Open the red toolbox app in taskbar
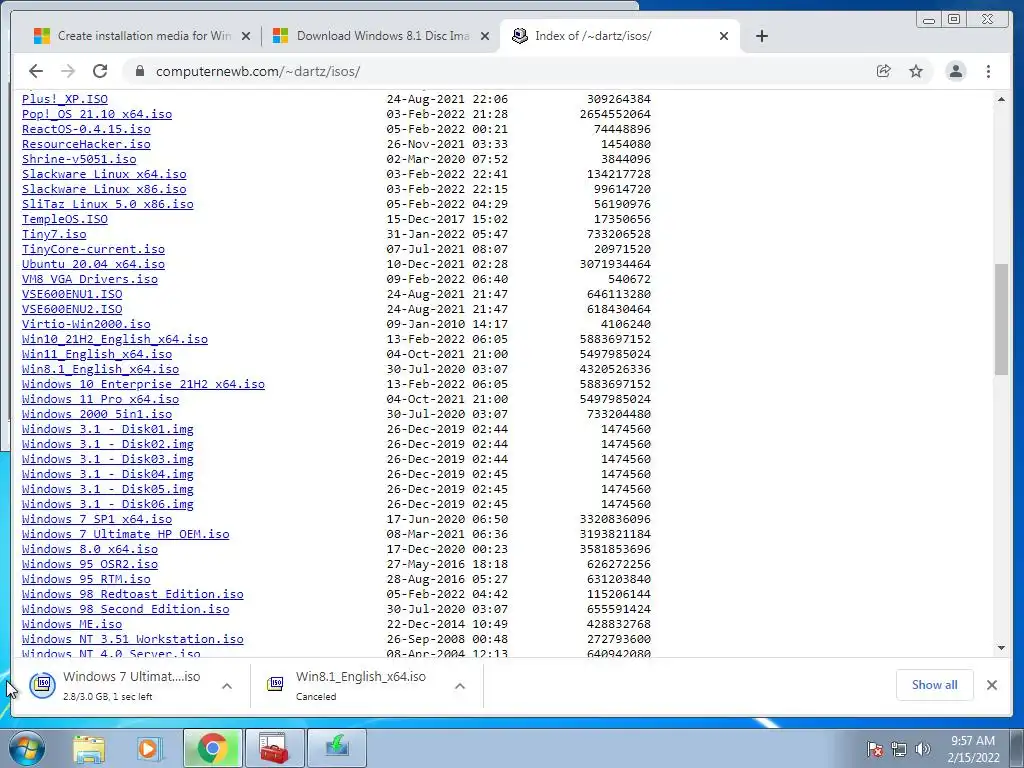The width and height of the screenshot is (1024, 768). click(x=274, y=748)
